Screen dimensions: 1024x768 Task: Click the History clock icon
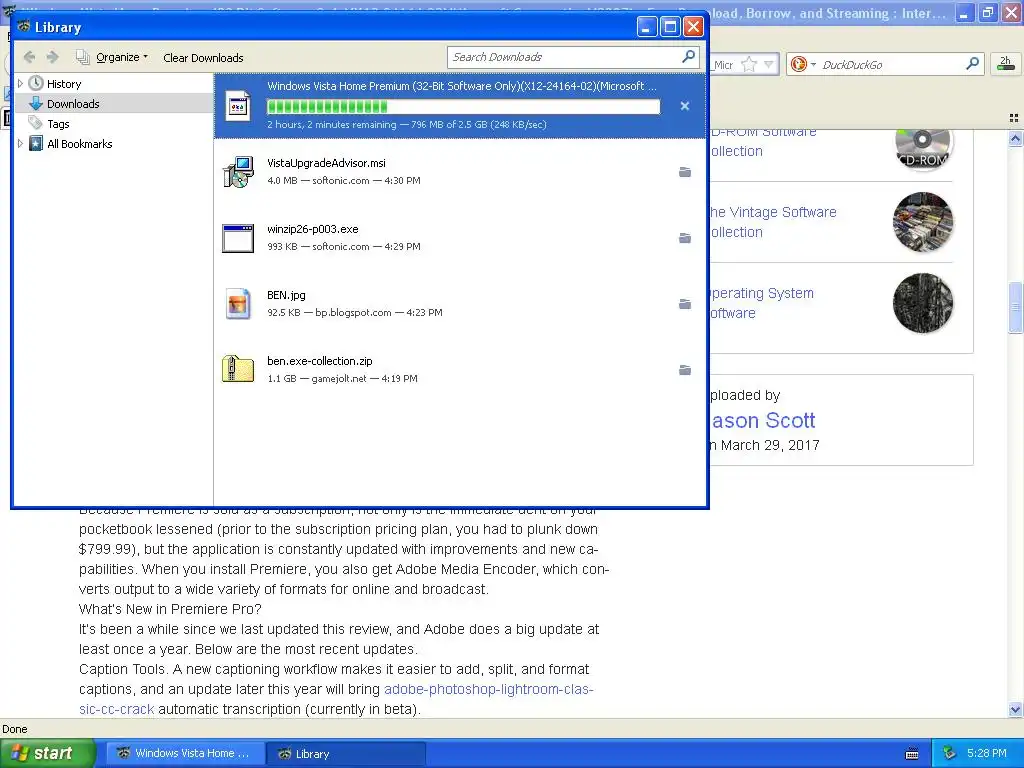pos(36,84)
